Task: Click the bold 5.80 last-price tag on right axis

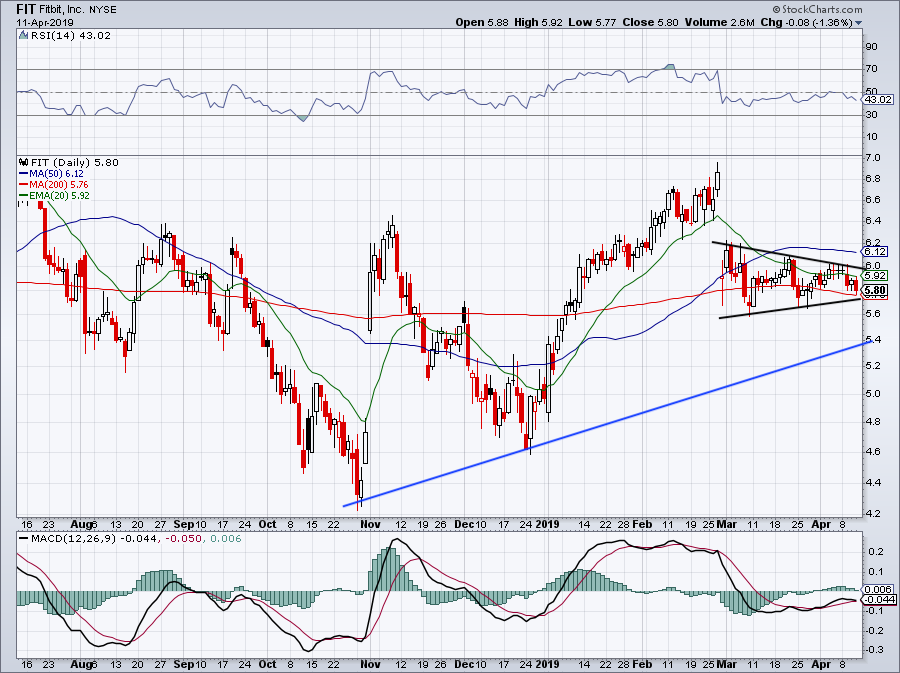Action: (876, 290)
